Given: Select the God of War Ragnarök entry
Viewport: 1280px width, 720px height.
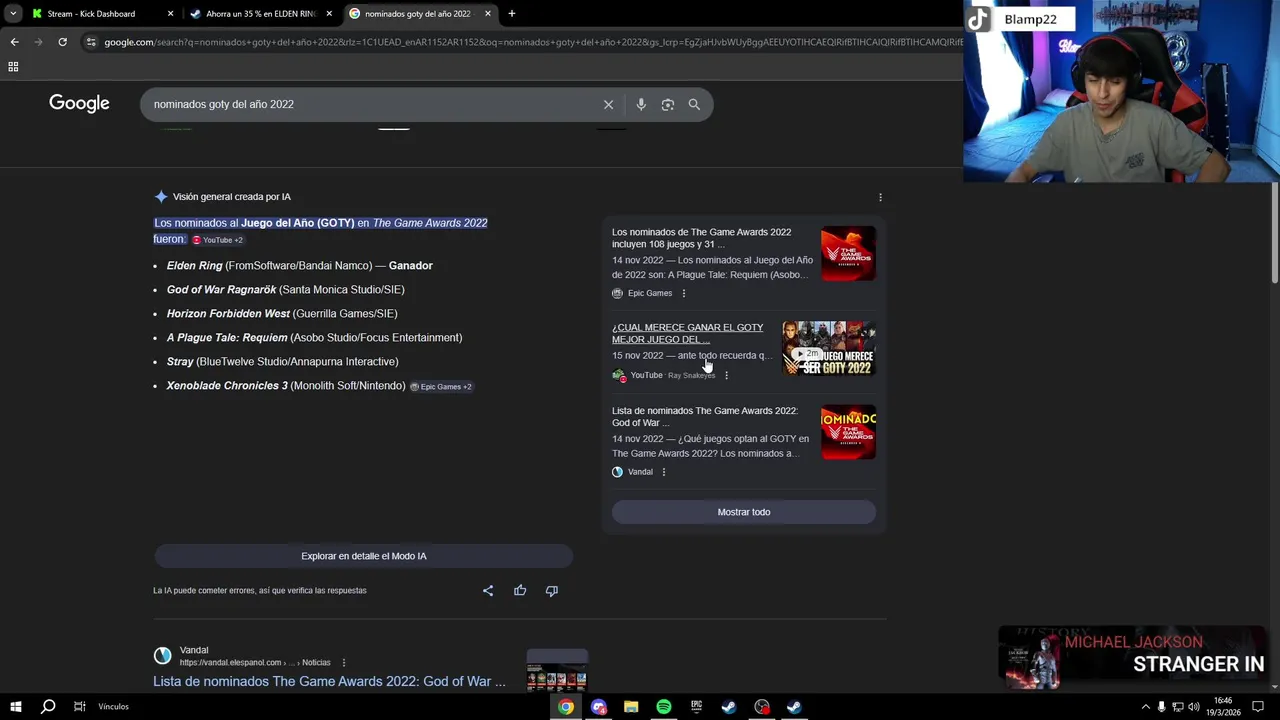Looking at the screenshot, I should (285, 289).
